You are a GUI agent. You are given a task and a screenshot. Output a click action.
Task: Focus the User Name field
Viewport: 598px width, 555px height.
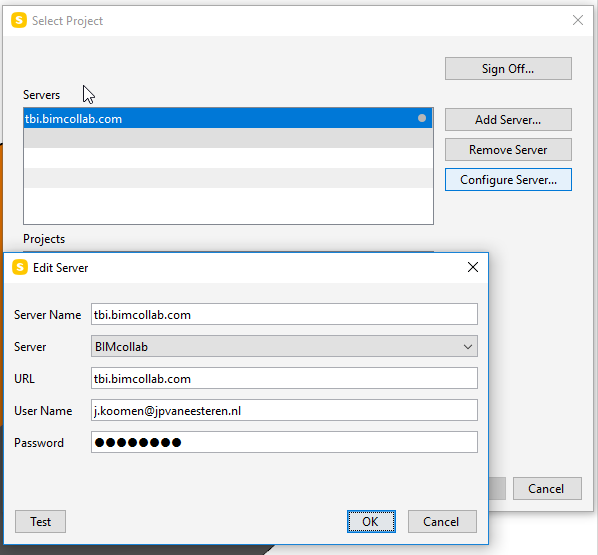(284, 410)
